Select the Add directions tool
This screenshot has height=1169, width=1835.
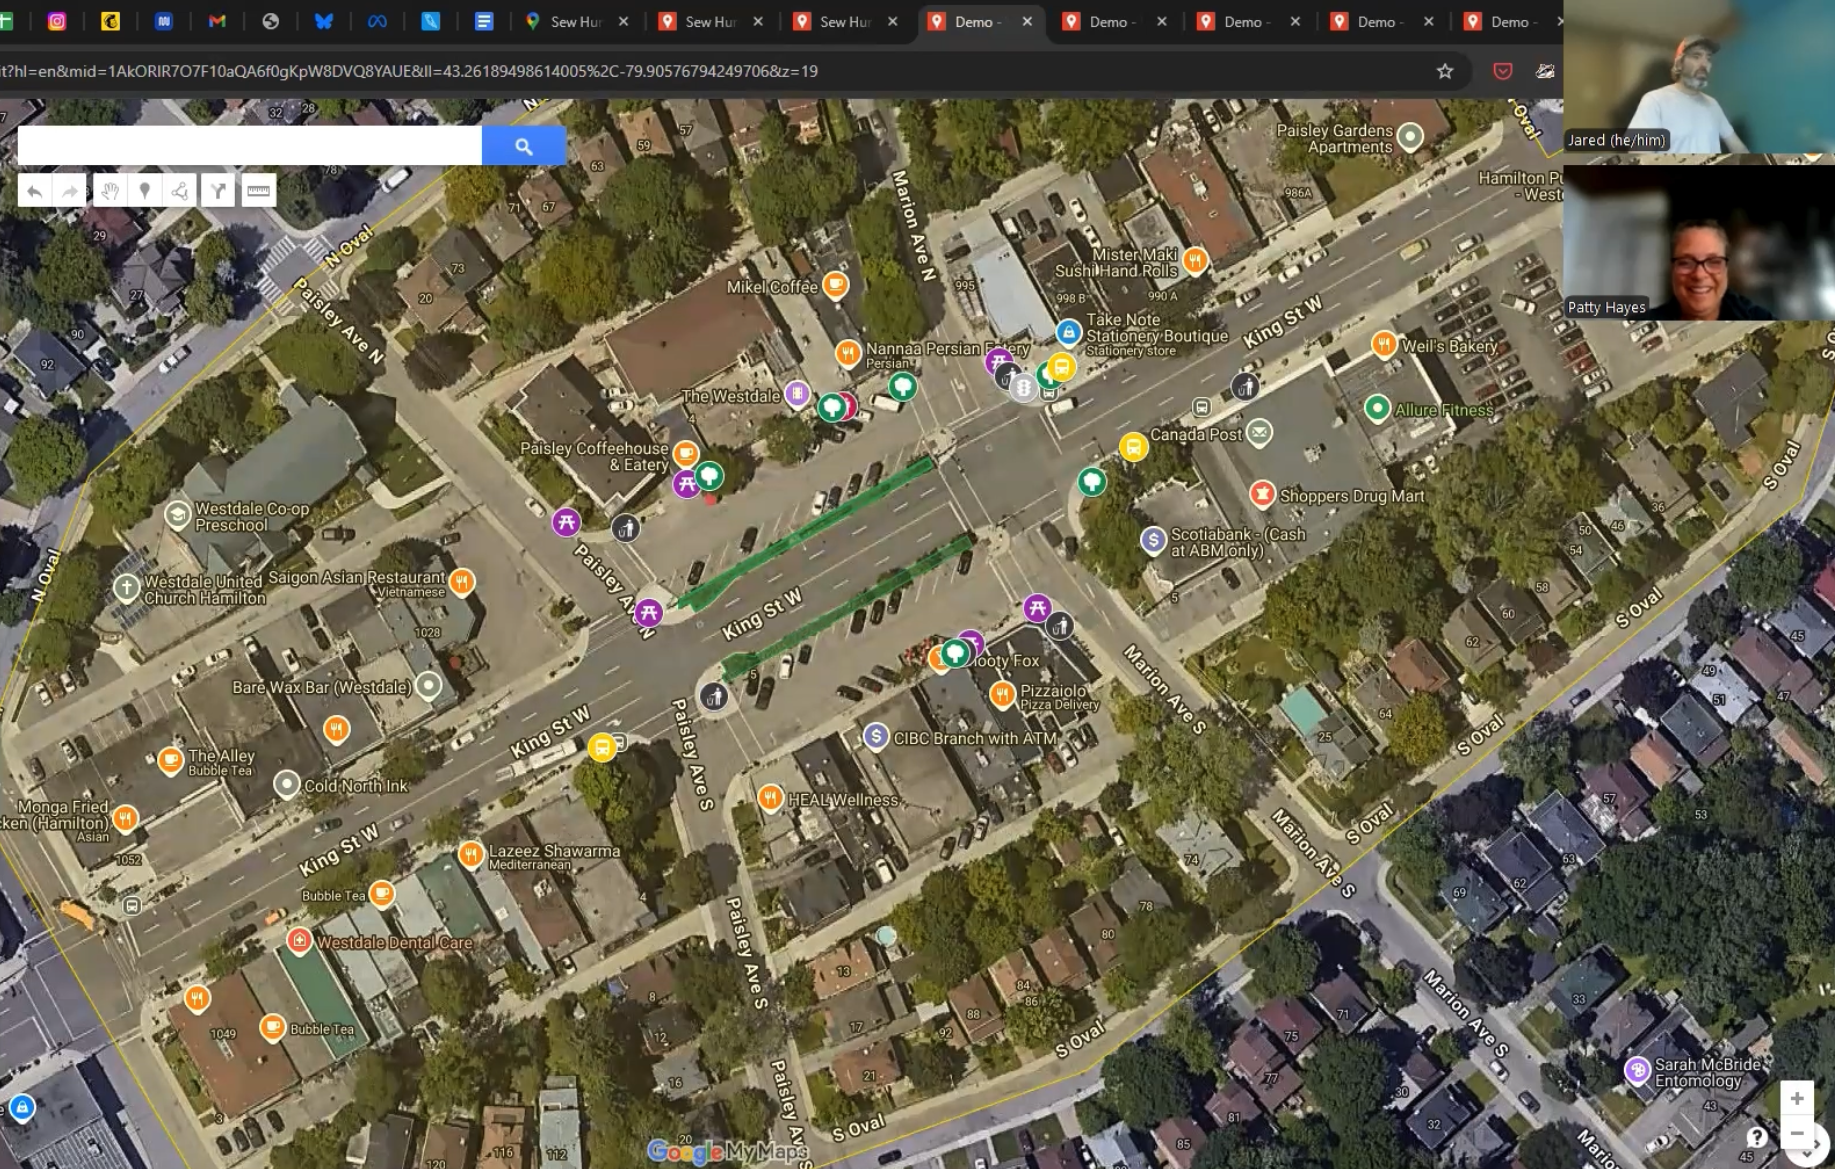pos(218,191)
